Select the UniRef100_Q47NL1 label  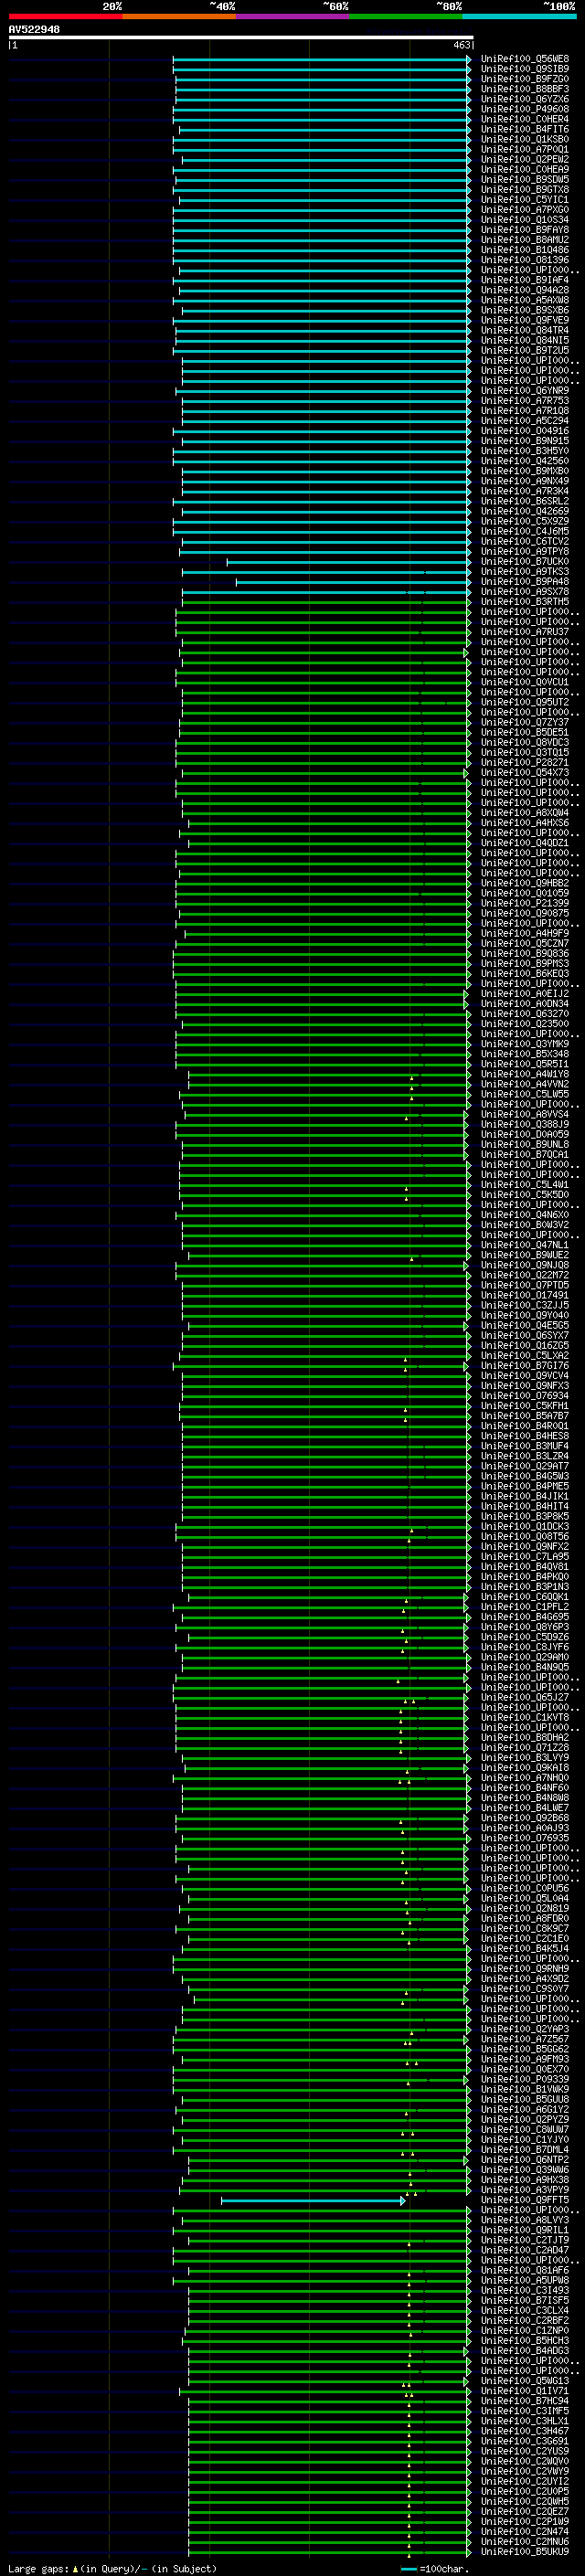[x=525, y=1245]
